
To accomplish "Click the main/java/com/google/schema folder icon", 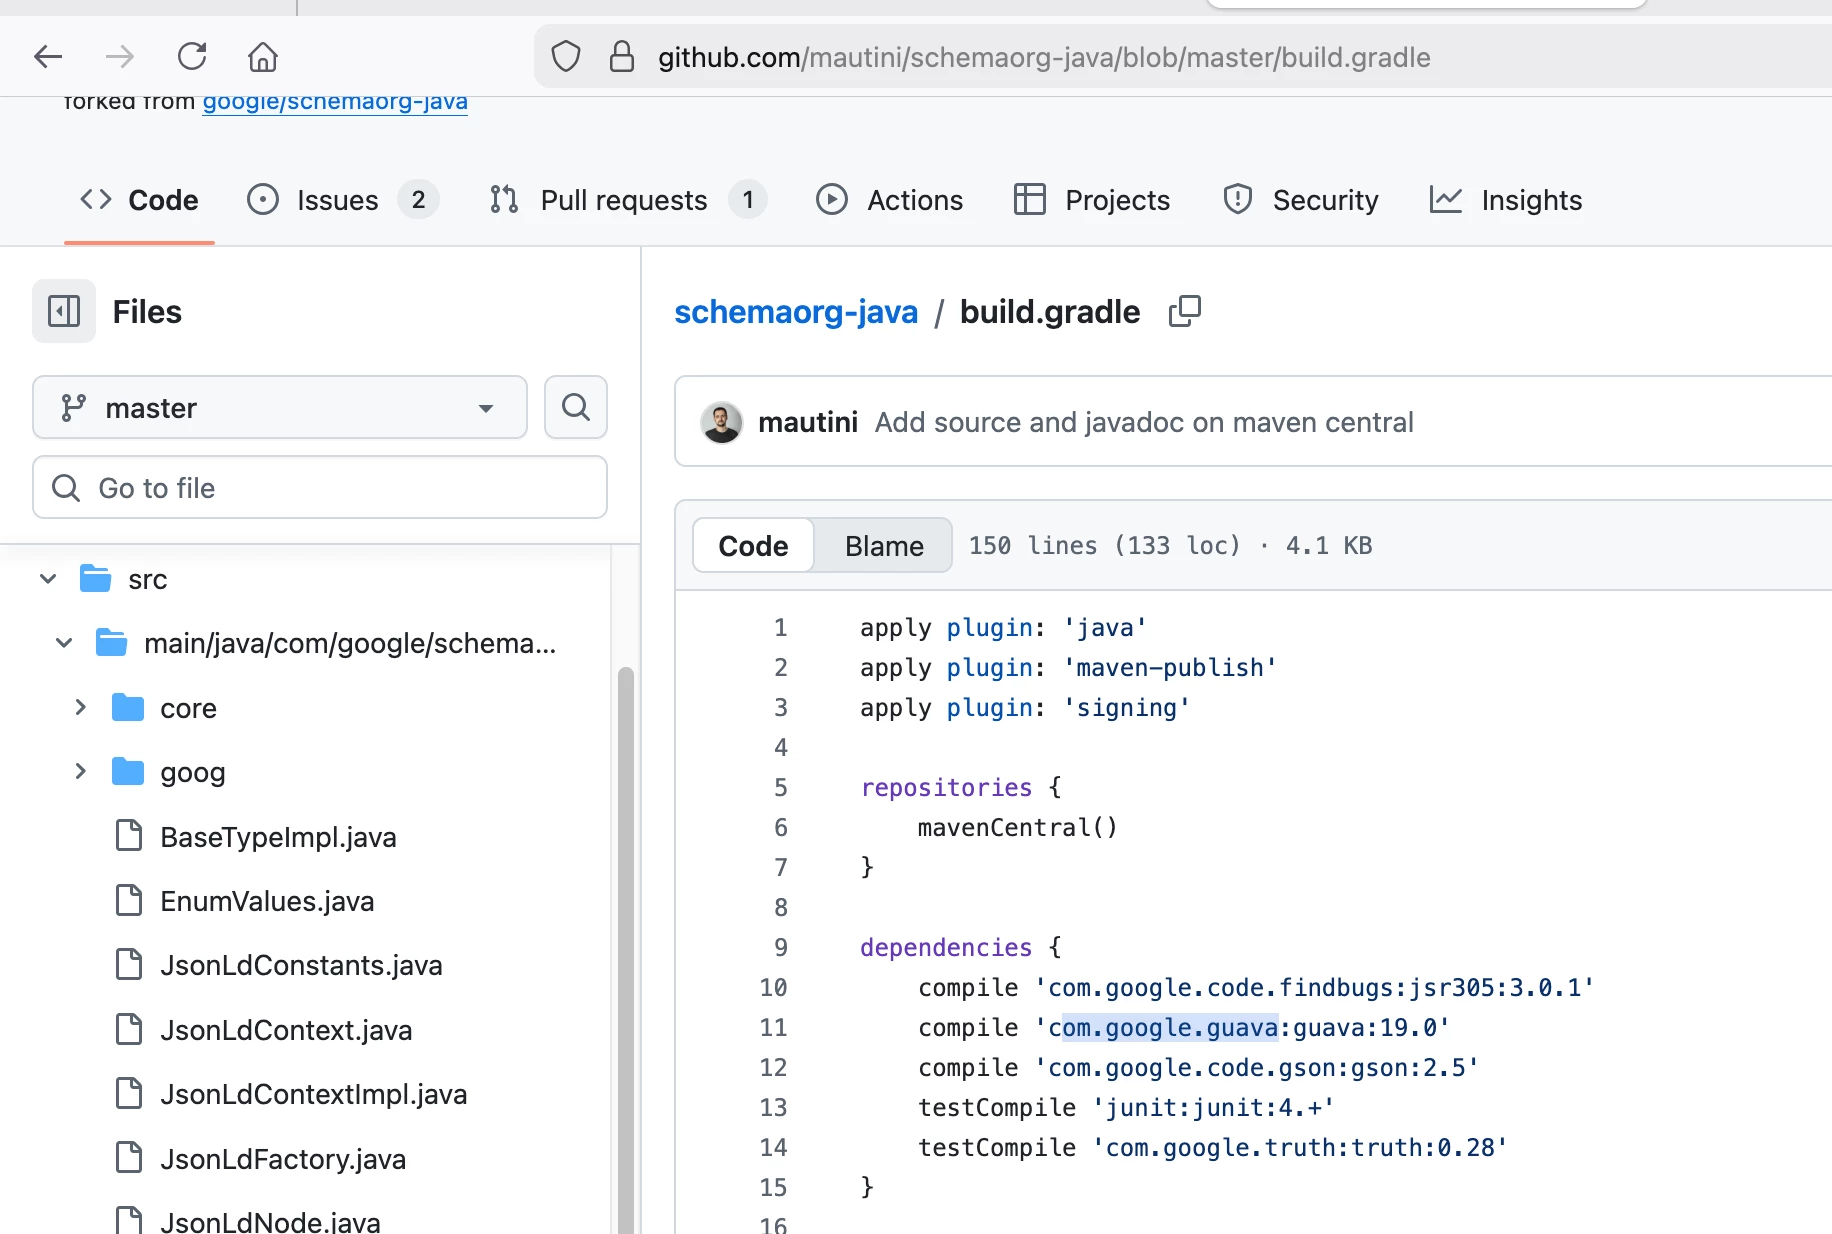I will point(111,642).
